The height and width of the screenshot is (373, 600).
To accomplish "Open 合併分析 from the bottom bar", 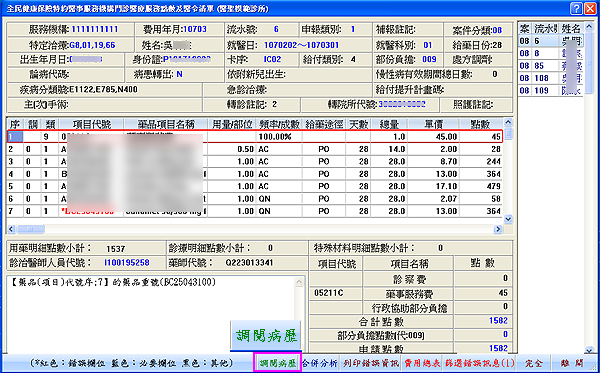I will click(x=321, y=363).
